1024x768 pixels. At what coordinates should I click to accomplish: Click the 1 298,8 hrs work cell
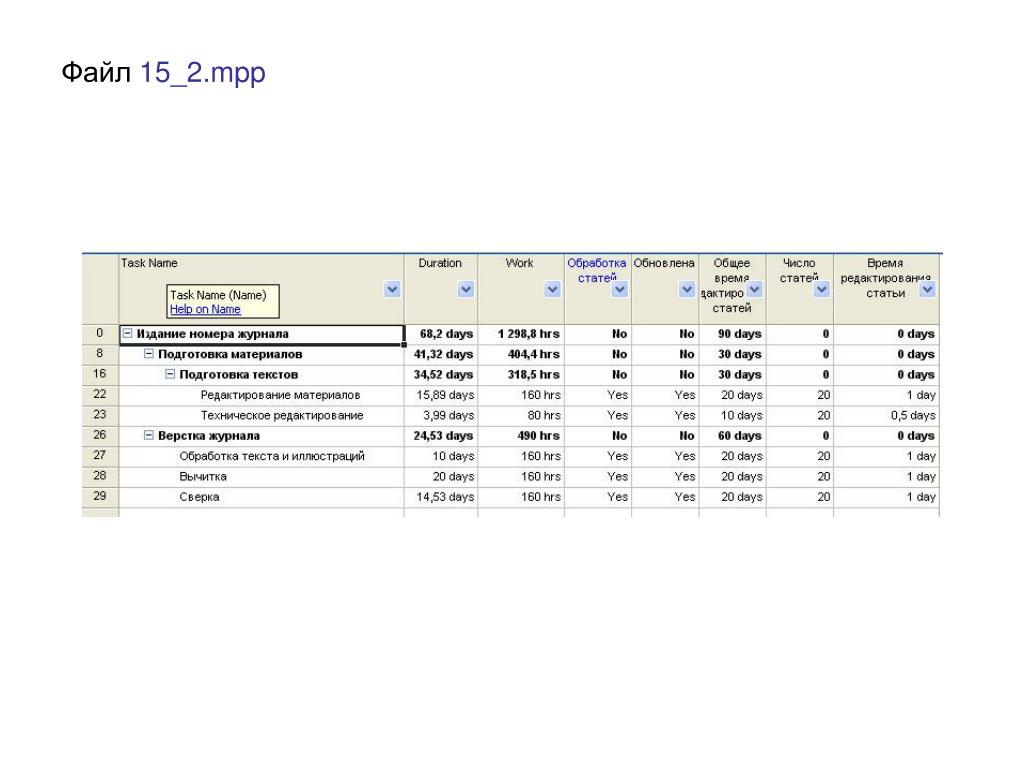pos(521,334)
